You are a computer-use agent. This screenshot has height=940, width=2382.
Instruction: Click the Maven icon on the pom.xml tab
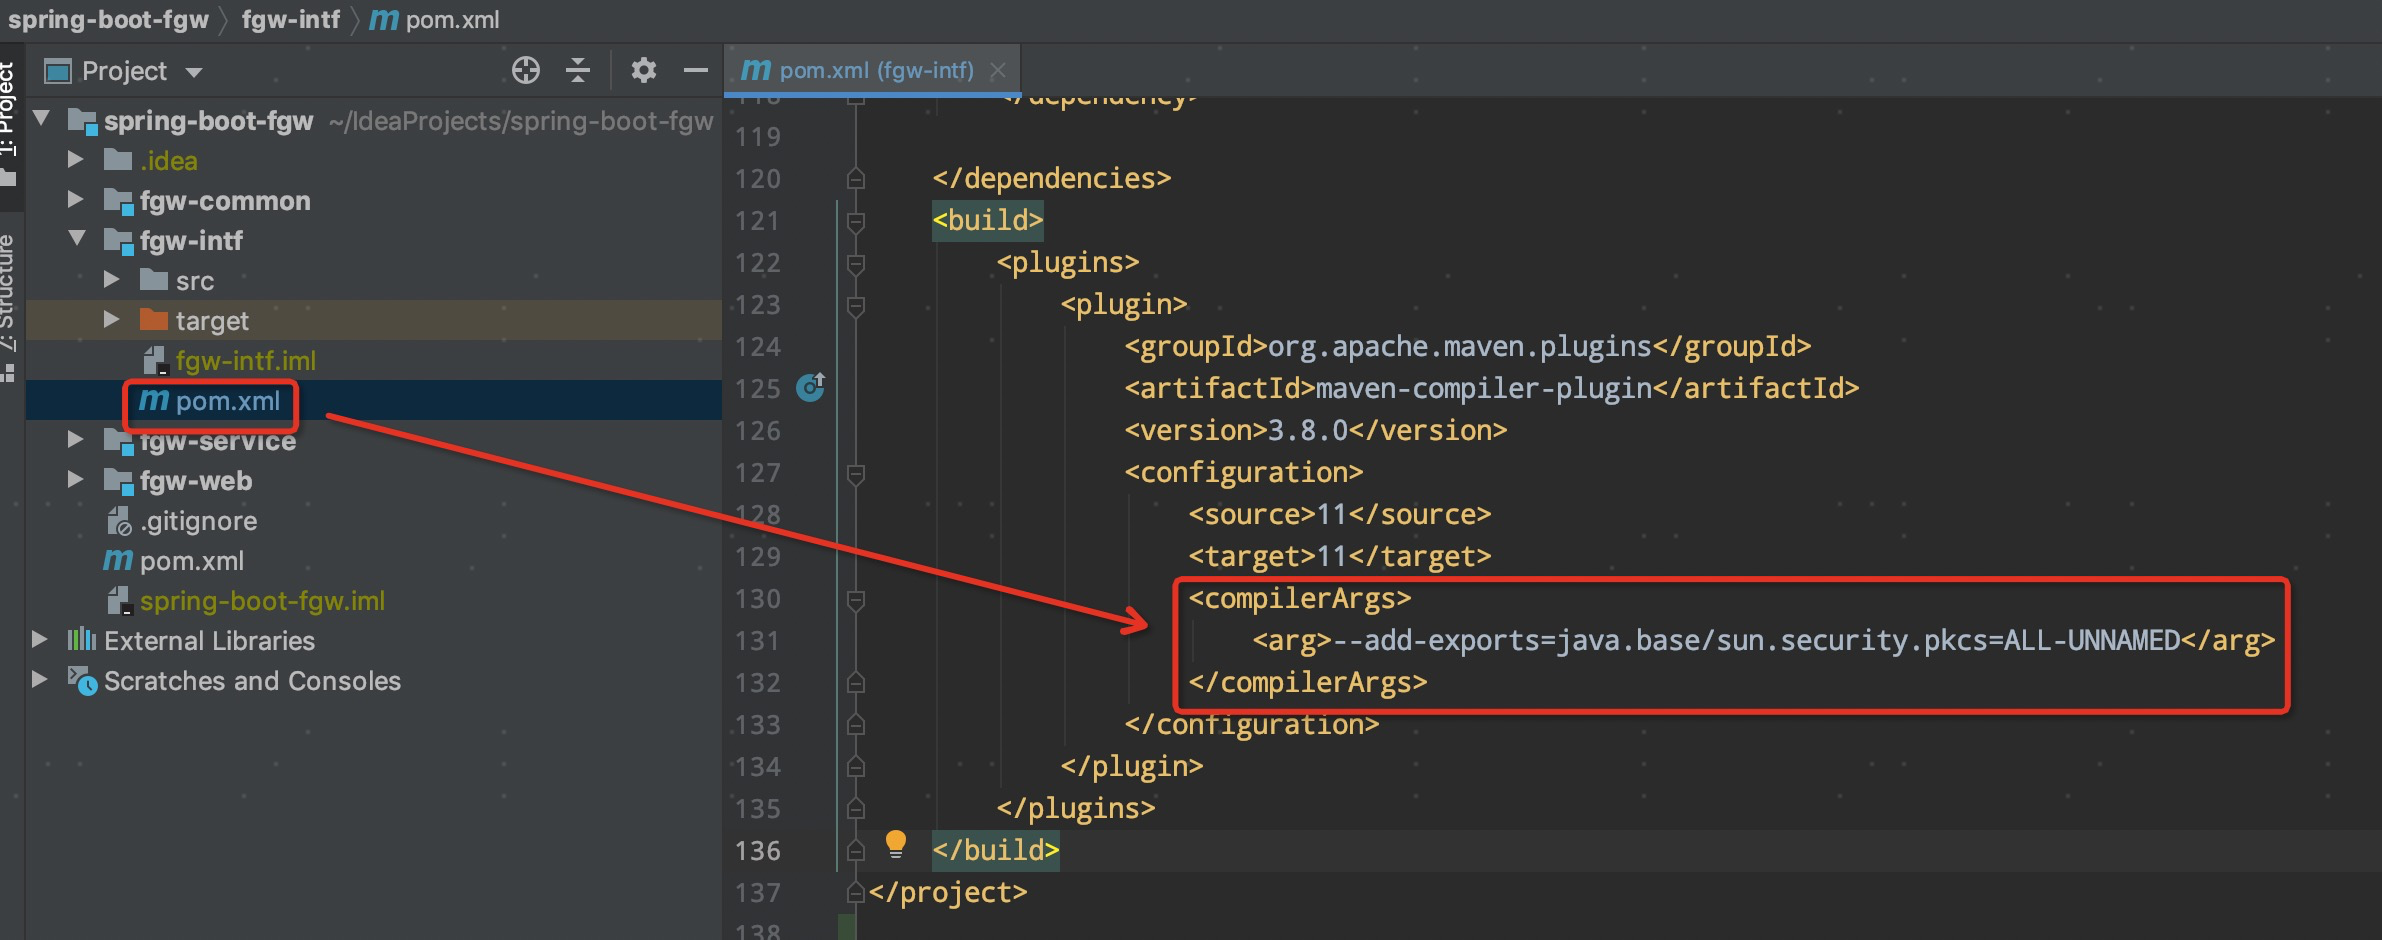757,69
